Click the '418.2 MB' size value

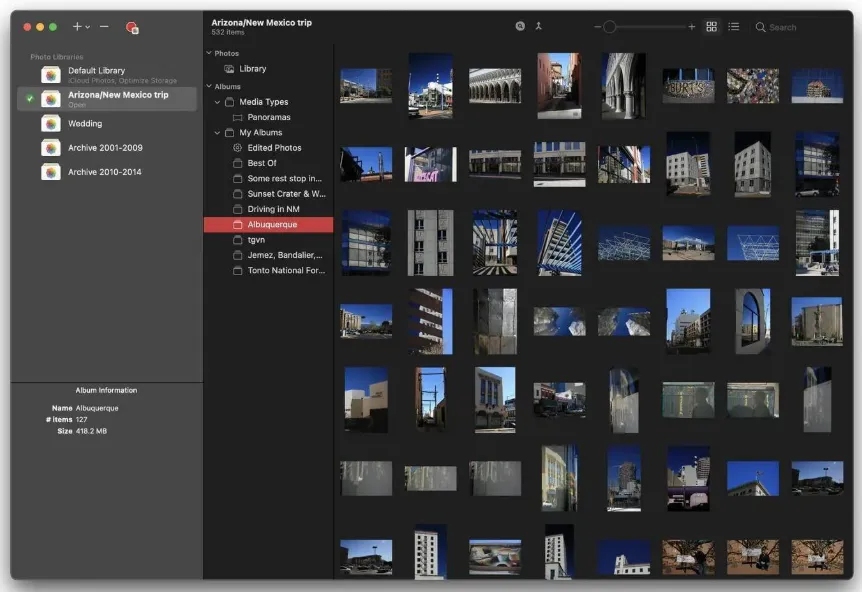pos(91,431)
